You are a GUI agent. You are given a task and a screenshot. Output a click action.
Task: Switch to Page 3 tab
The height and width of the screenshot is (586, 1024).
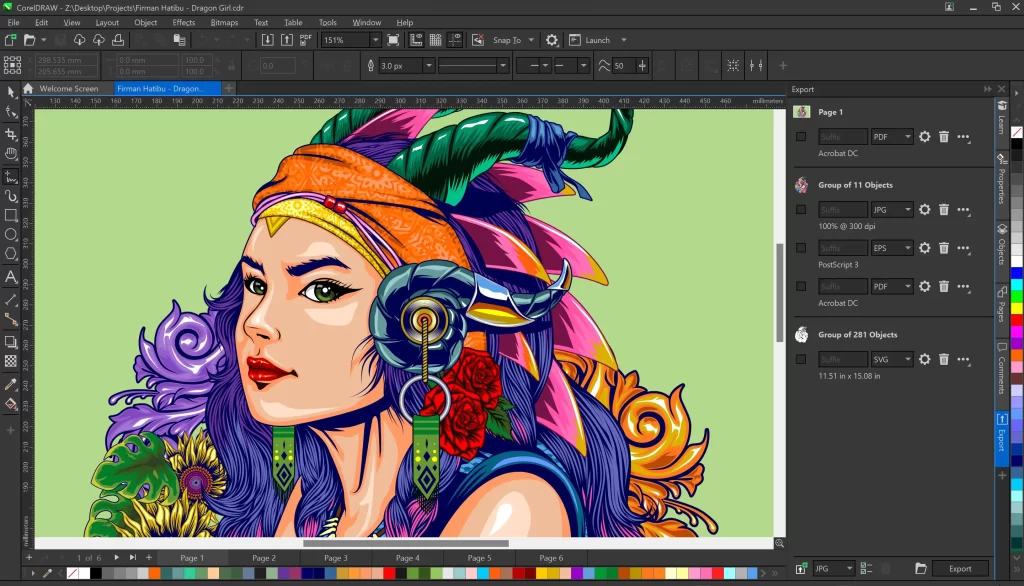click(x=336, y=558)
